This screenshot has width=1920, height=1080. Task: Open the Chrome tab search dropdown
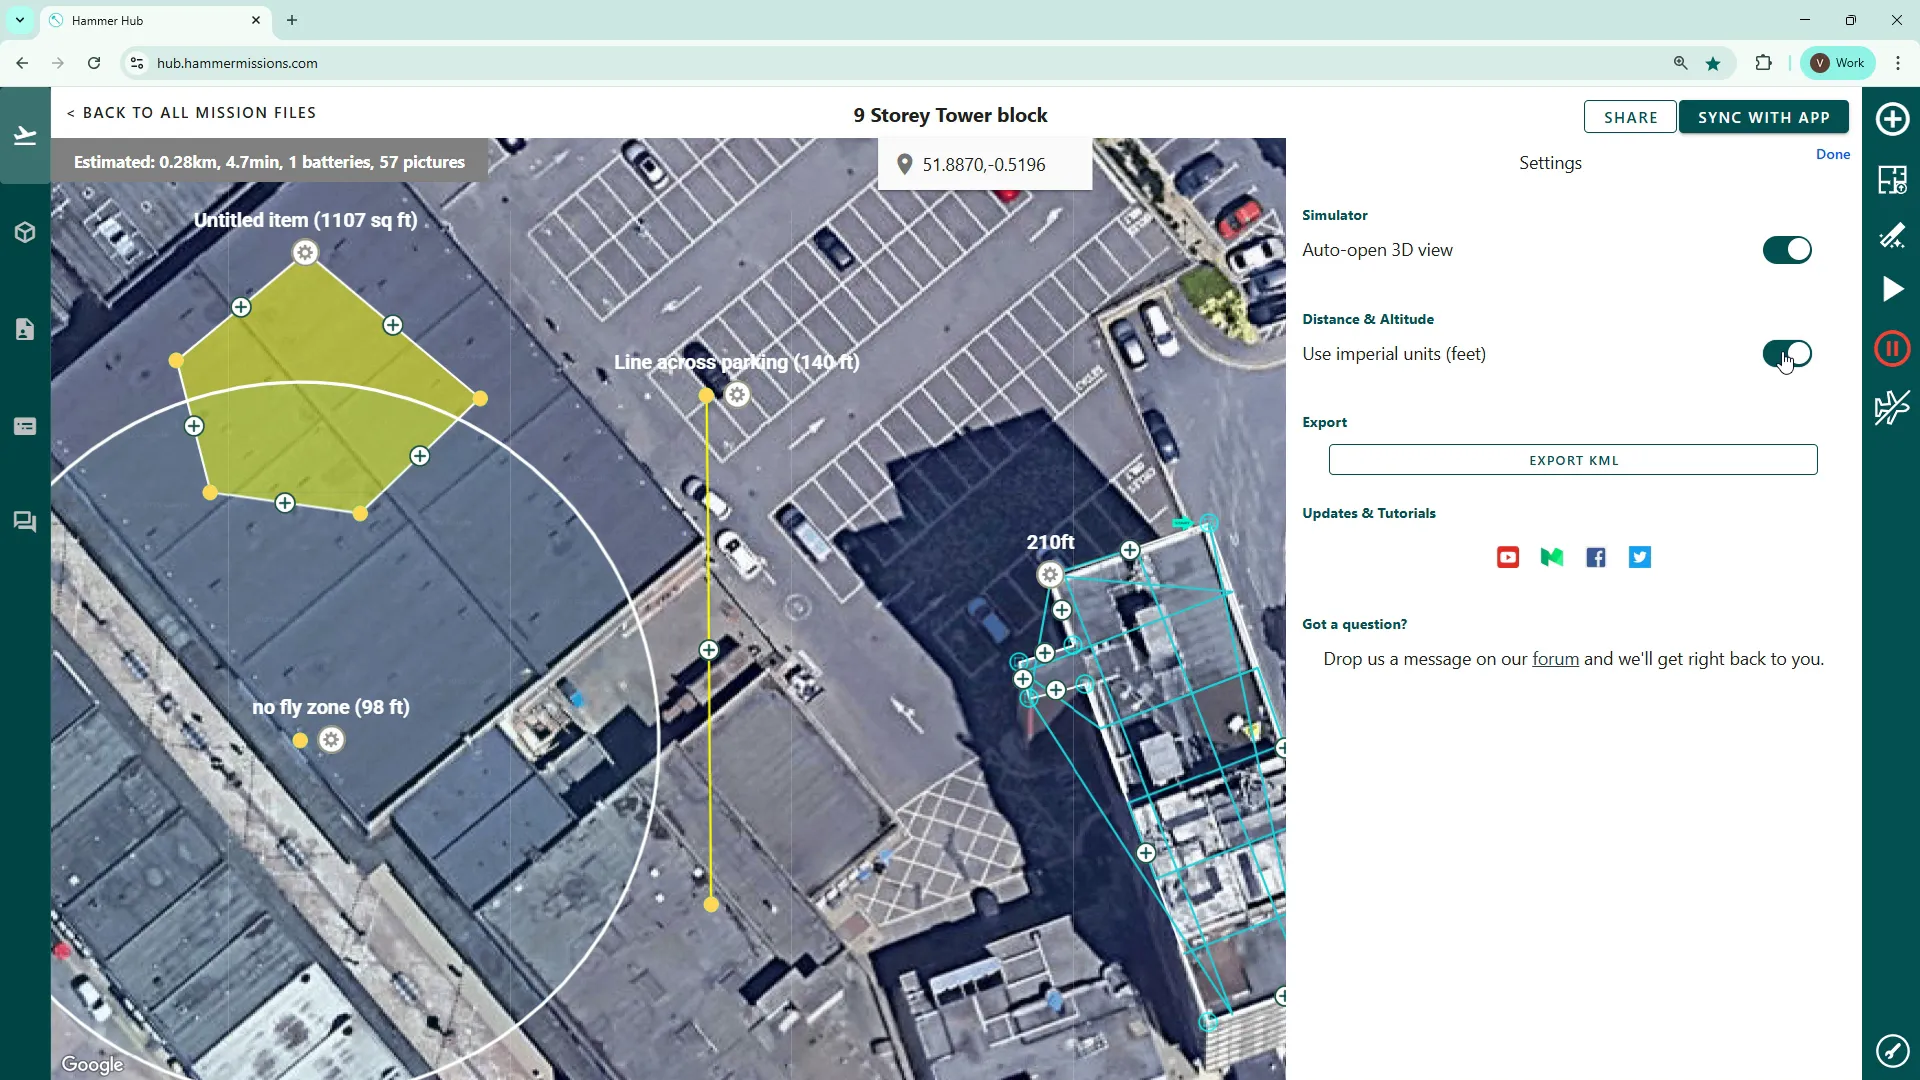click(19, 20)
